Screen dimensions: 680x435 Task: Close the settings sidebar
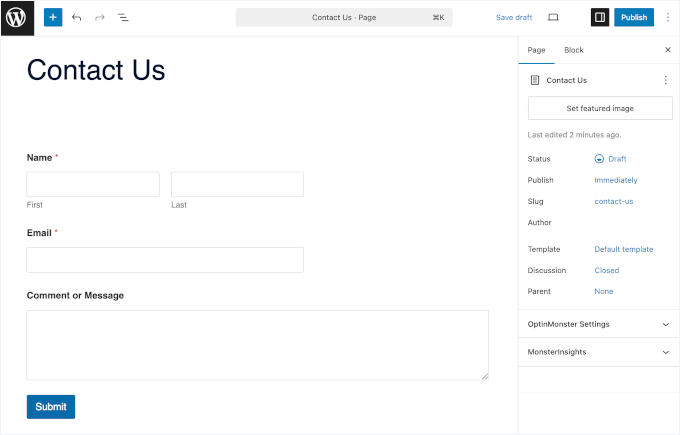tap(668, 49)
